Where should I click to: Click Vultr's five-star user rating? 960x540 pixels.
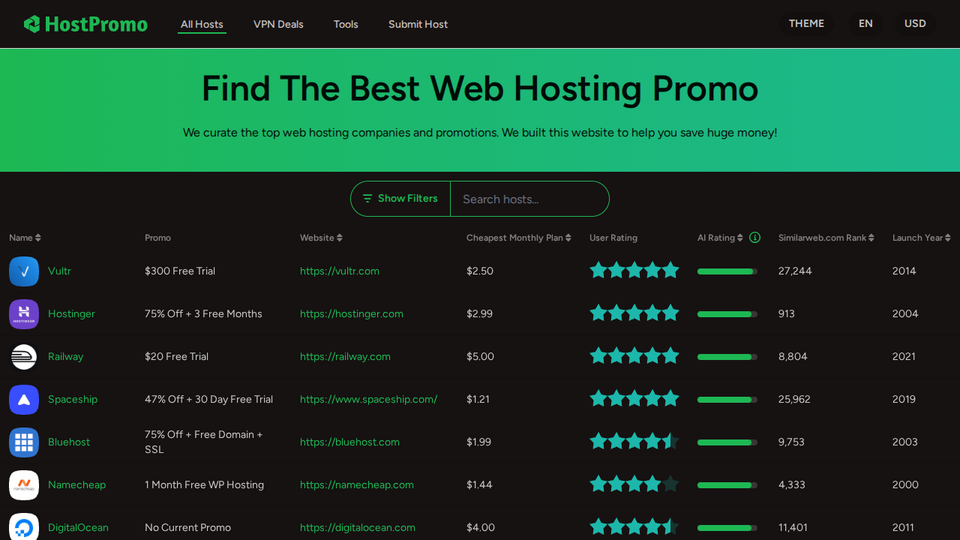click(x=634, y=270)
